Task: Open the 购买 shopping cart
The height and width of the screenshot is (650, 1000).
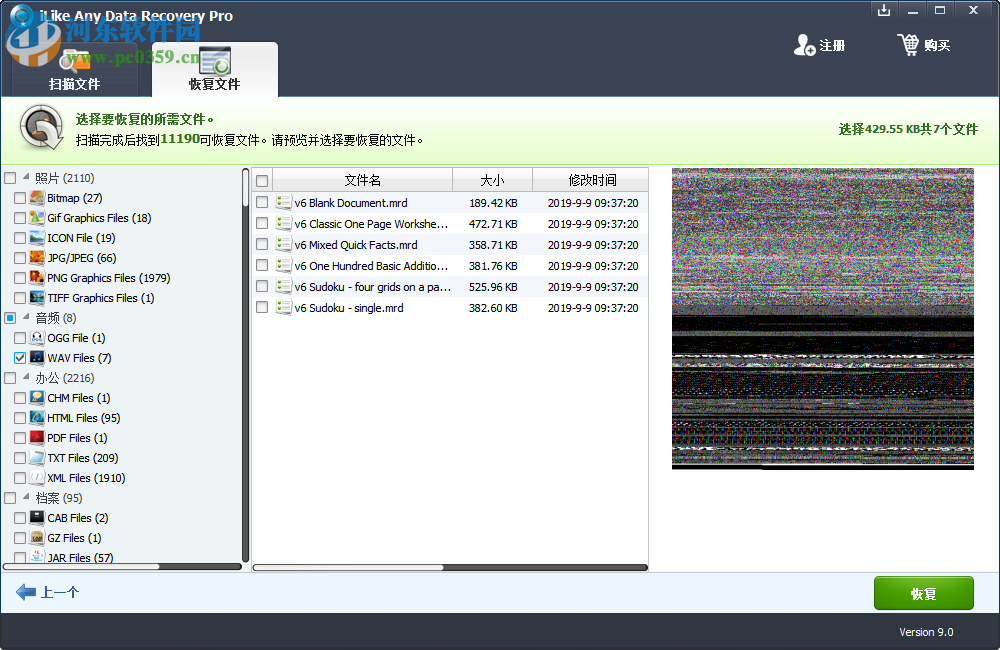Action: (910, 45)
